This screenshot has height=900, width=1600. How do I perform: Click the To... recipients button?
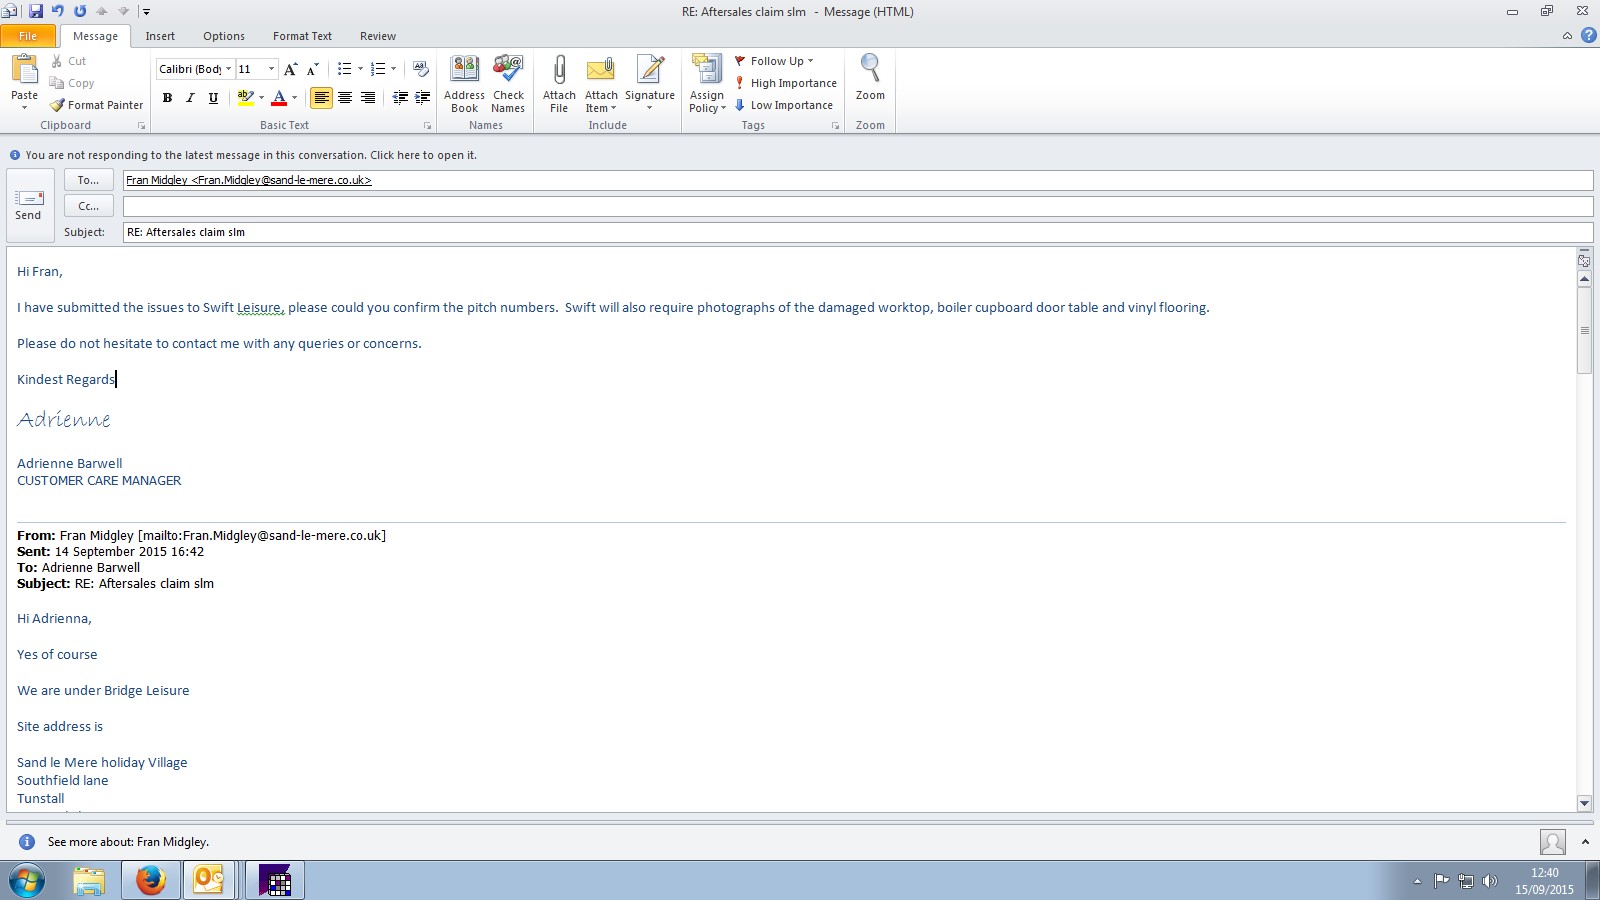88,180
